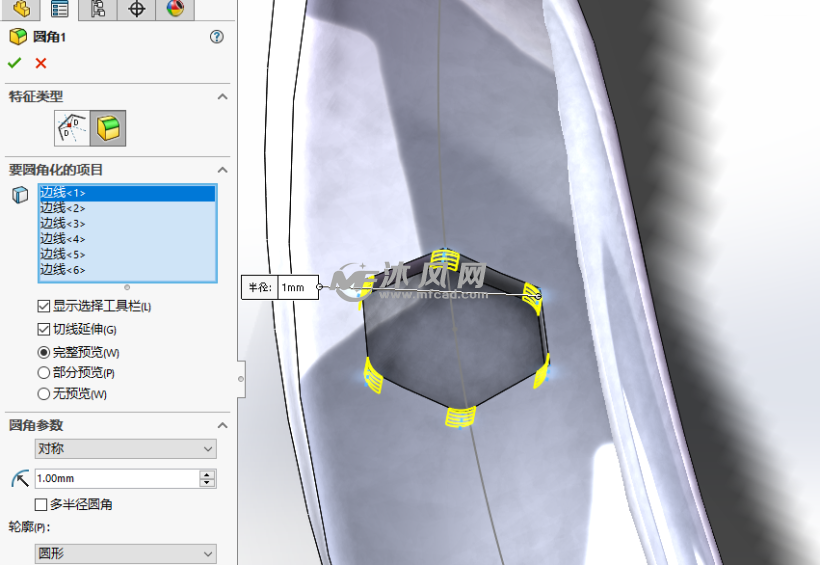This screenshot has width=820, height=565.
Task: Toggle 切线延伸 checkbox
Action: pos(43,329)
